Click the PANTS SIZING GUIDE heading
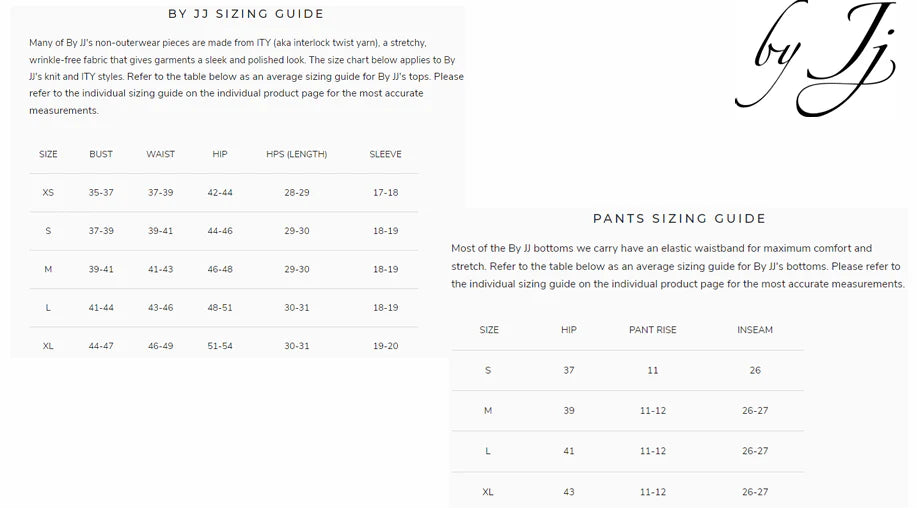 click(679, 219)
